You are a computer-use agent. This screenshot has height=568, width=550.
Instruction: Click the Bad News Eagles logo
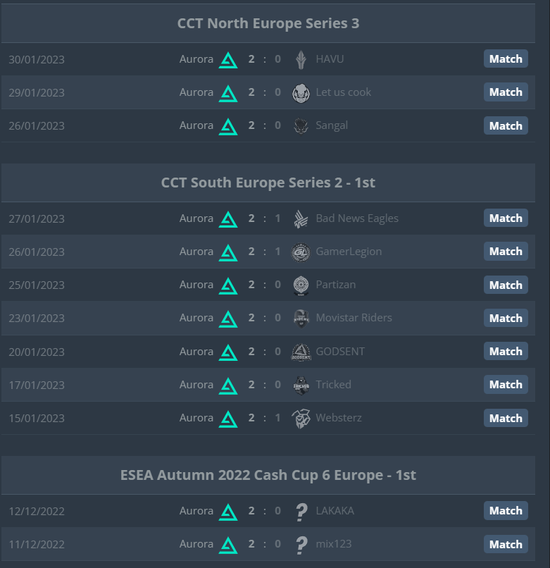click(301, 219)
